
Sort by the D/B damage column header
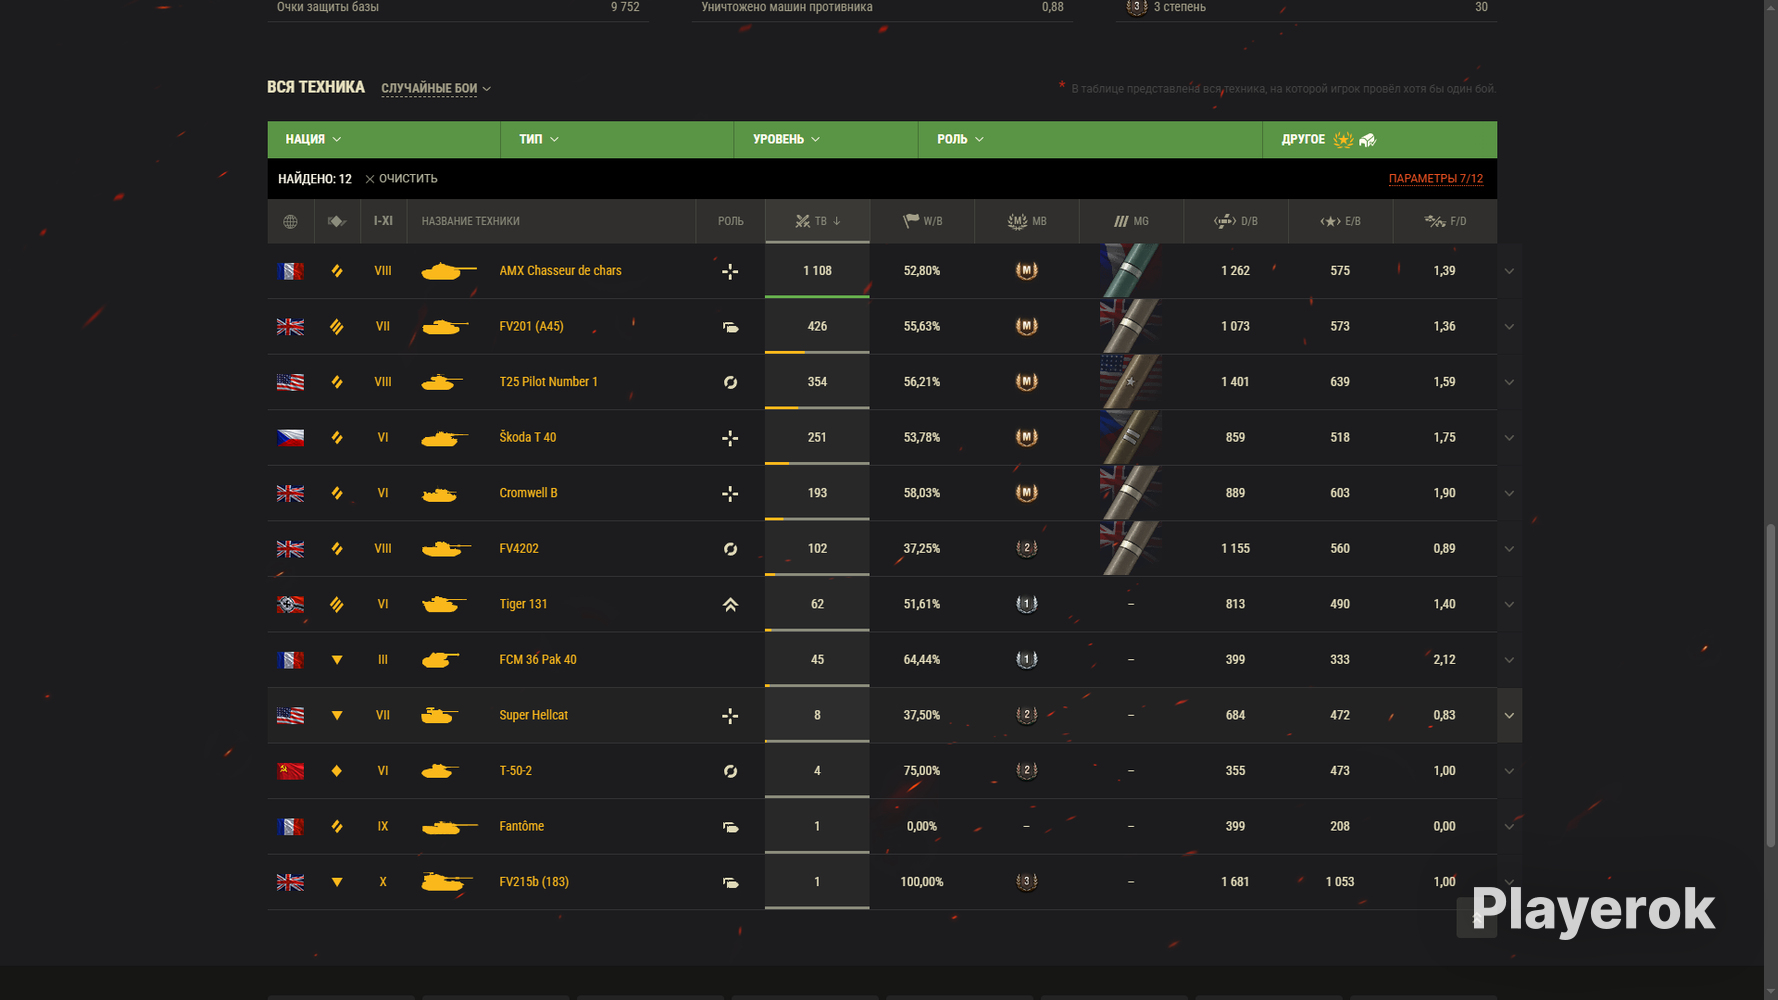point(1236,221)
